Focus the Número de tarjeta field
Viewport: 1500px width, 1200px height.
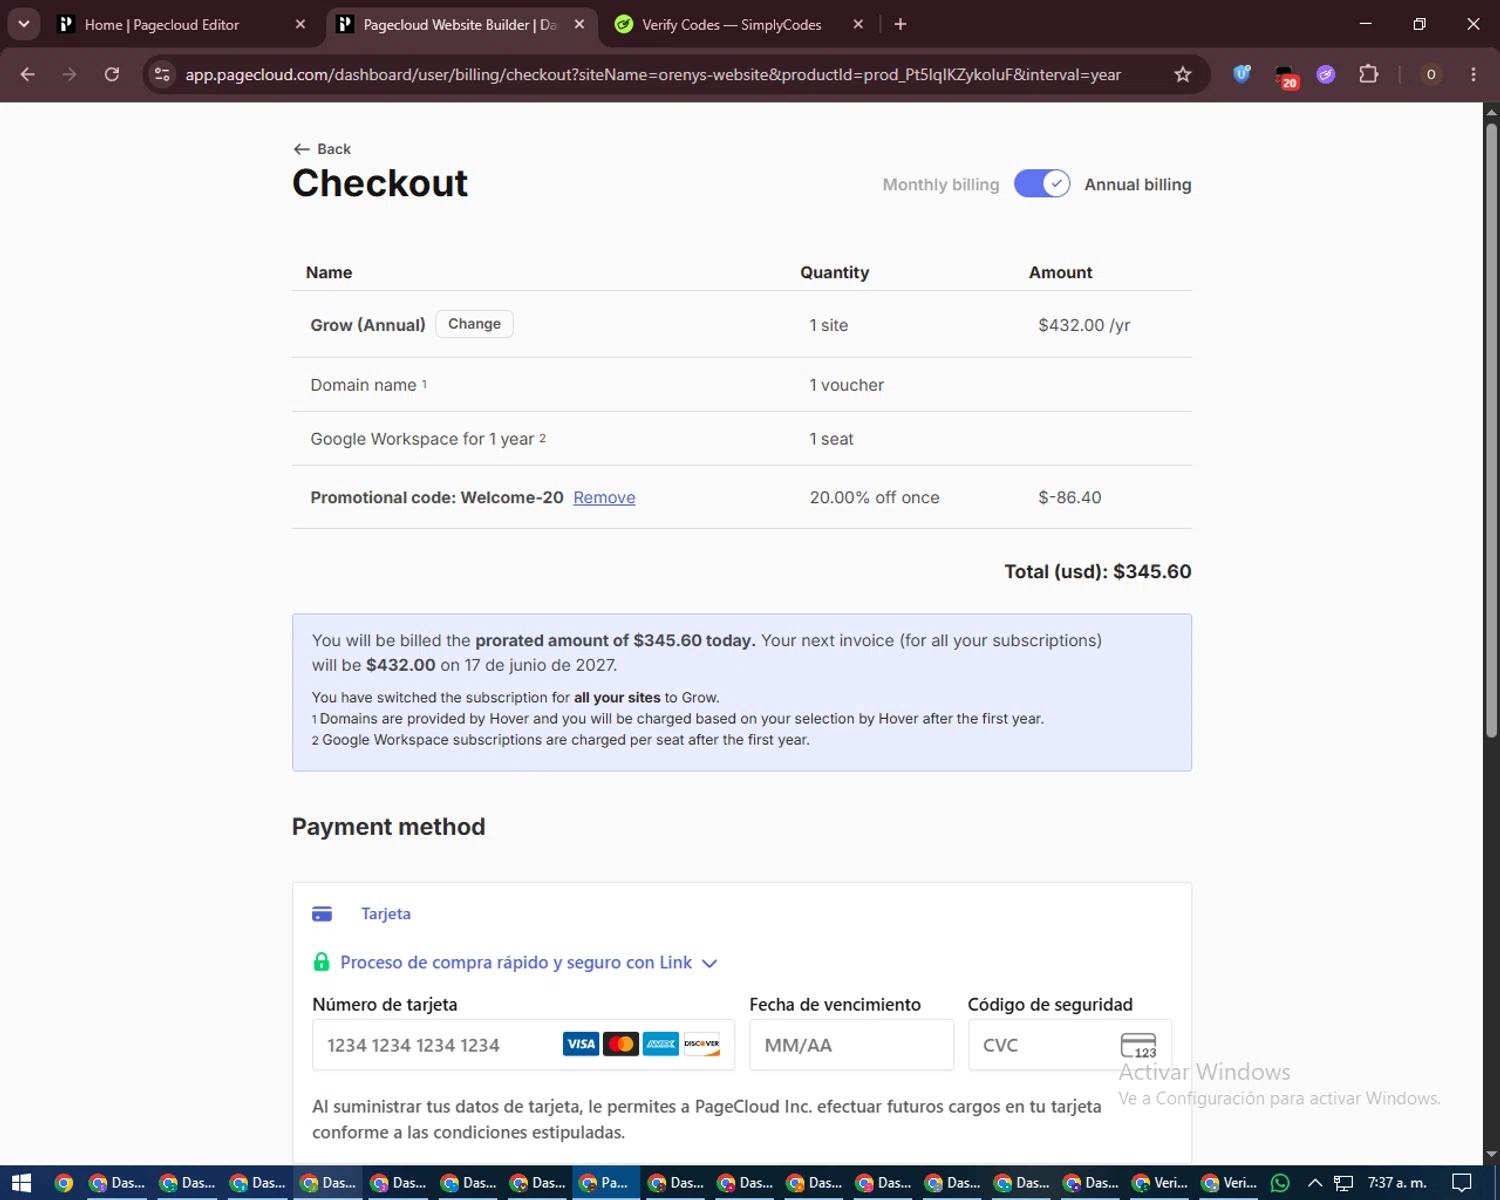click(523, 1045)
